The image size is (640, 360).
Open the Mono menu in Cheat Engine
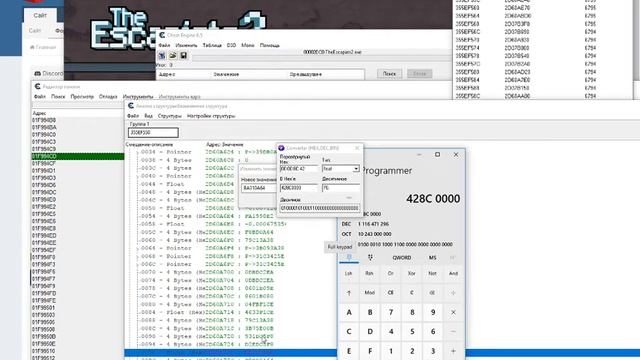point(247,45)
